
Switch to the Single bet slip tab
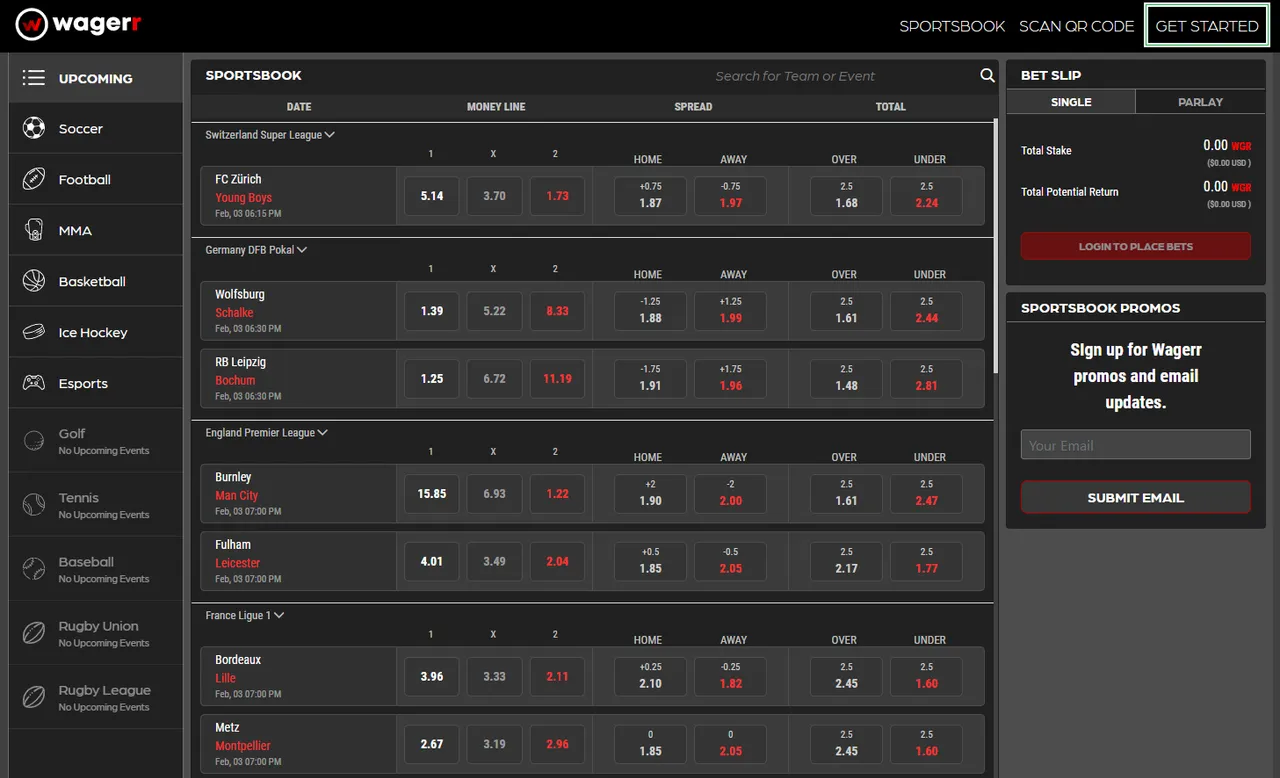pyautogui.click(x=1071, y=102)
